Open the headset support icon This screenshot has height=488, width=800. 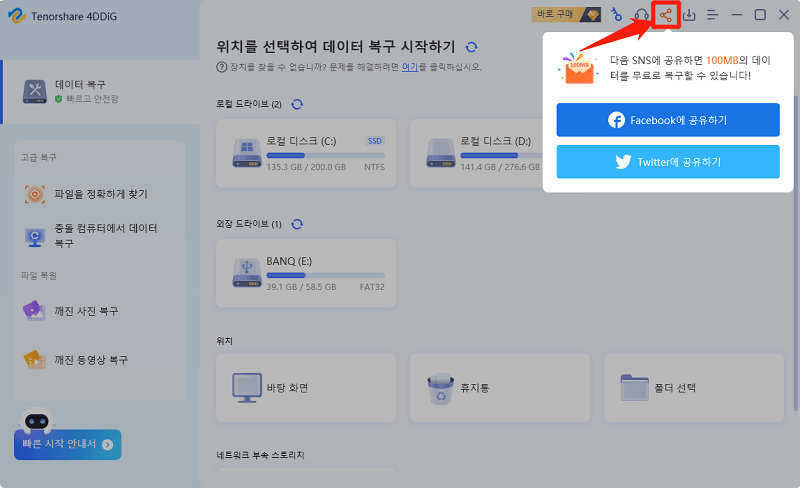pyautogui.click(x=641, y=14)
